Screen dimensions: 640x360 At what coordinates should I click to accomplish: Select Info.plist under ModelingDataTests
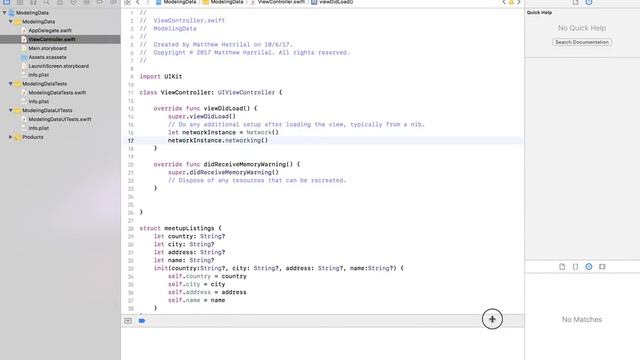coord(38,101)
